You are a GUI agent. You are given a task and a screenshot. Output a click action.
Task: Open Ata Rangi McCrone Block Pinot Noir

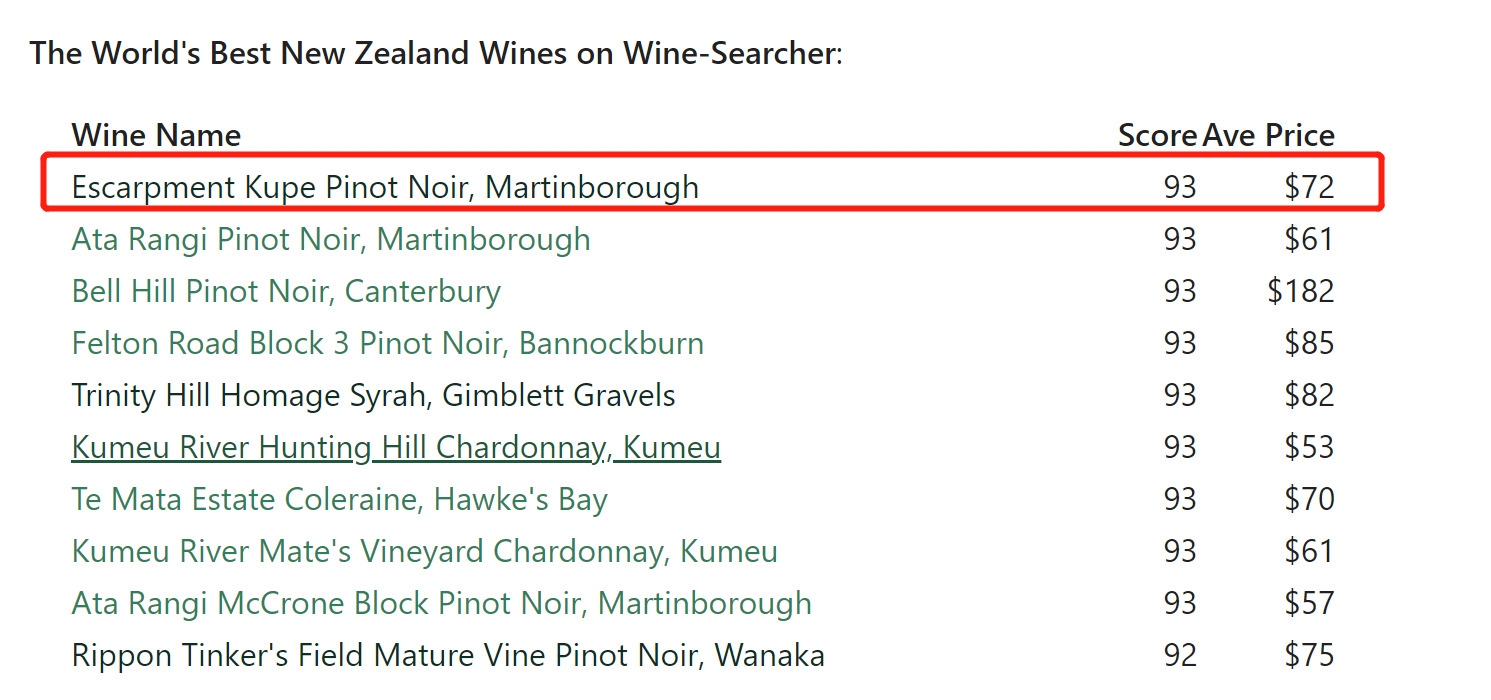coord(441,603)
